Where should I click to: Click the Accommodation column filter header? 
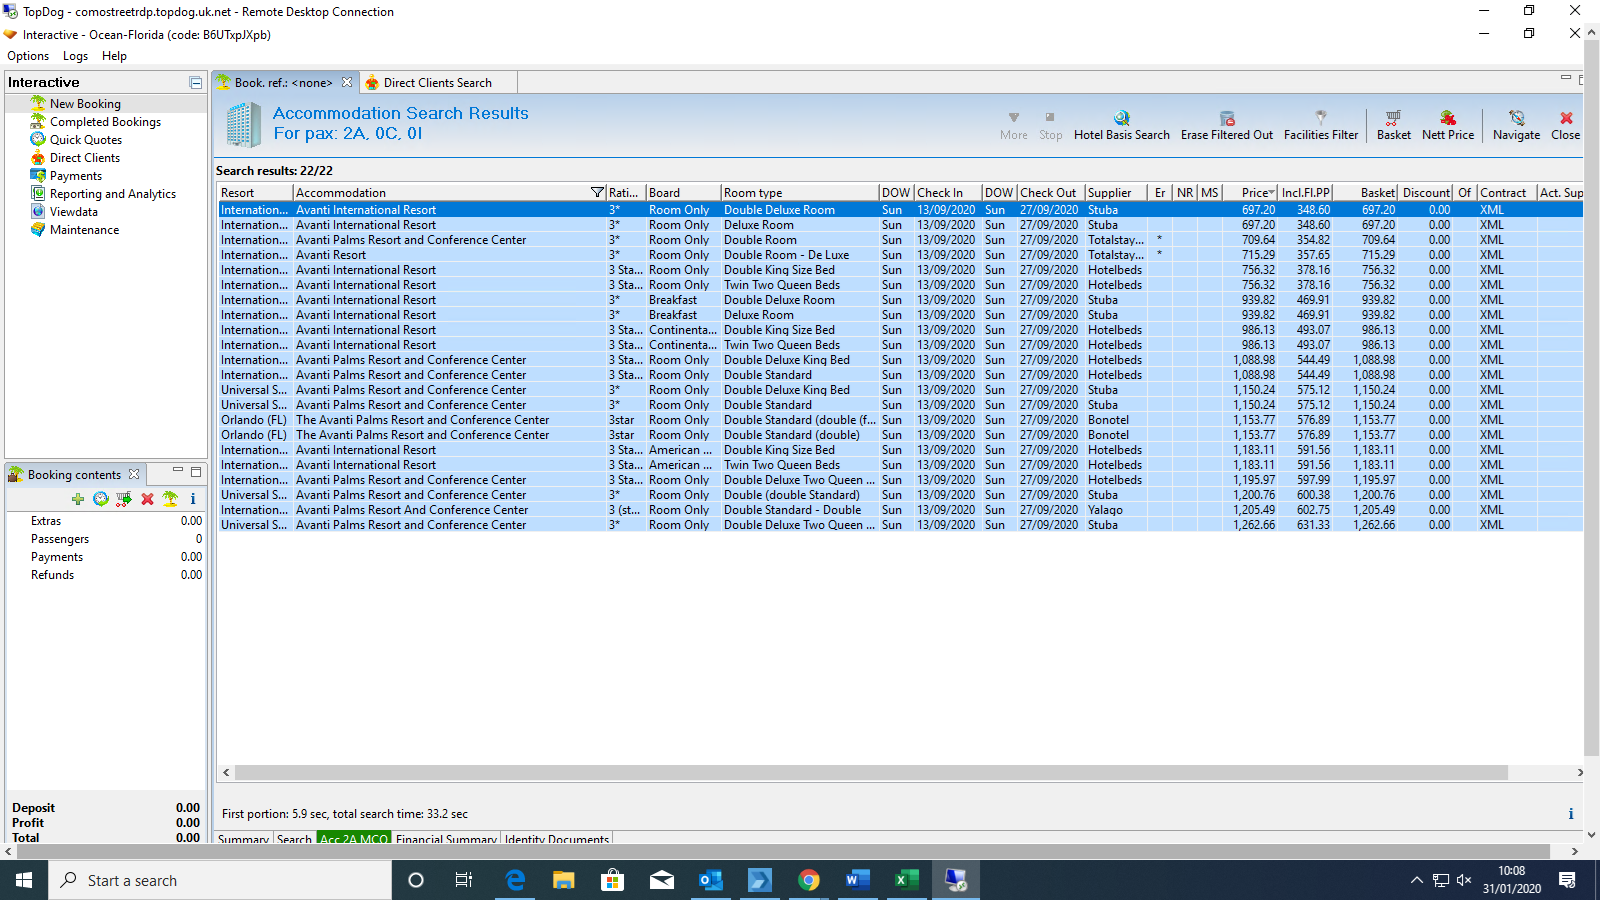[x=450, y=193]
